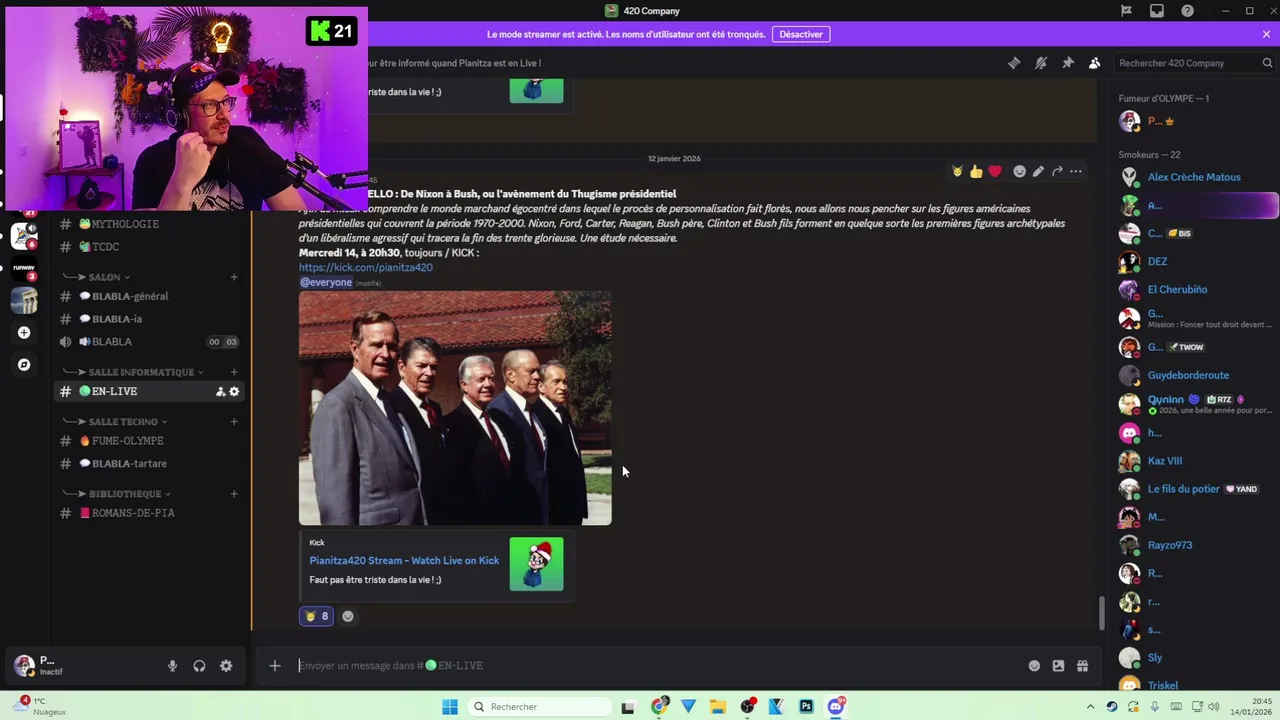Add channel to BIBLIOTHEQUE with plus
Viewport: 1280px width, 720px height.
[x=234, y=494]
